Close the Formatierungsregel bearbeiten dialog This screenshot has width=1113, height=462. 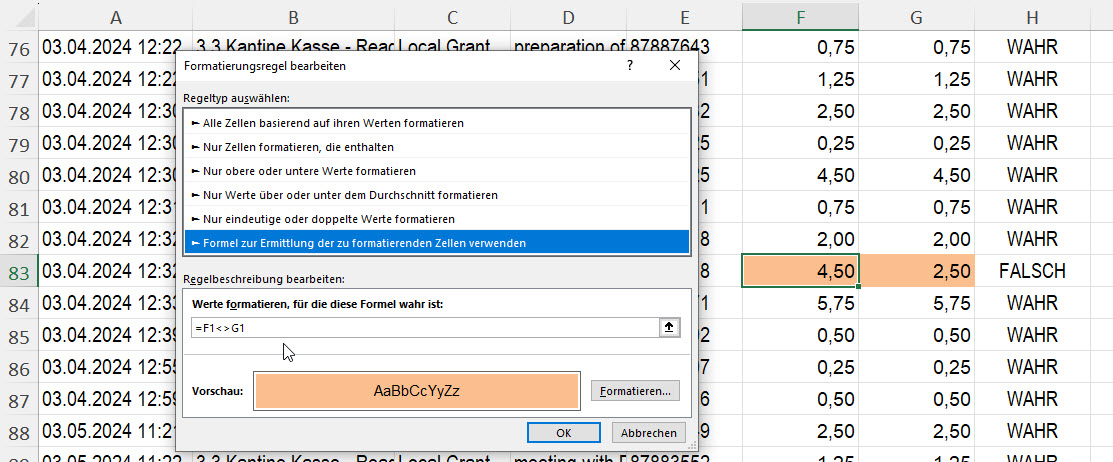coord(674,65)
